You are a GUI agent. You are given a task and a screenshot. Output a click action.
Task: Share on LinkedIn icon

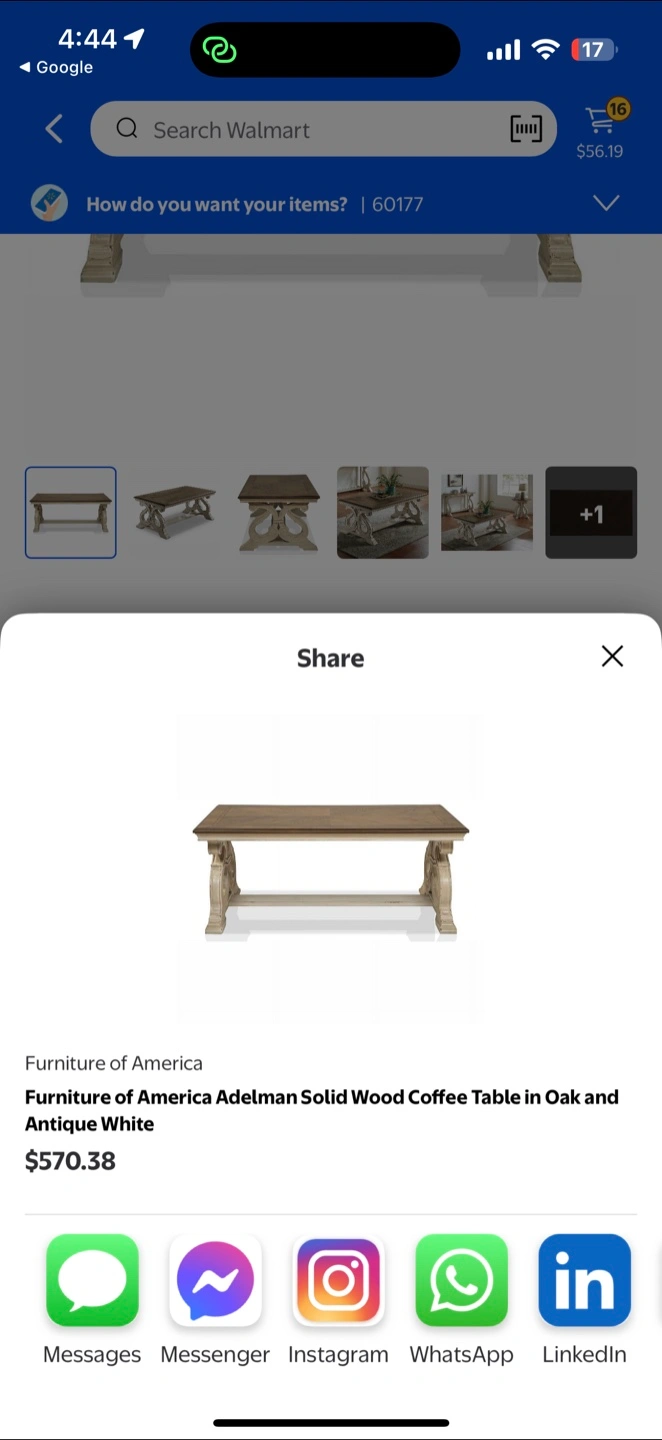pos(584,1280)
